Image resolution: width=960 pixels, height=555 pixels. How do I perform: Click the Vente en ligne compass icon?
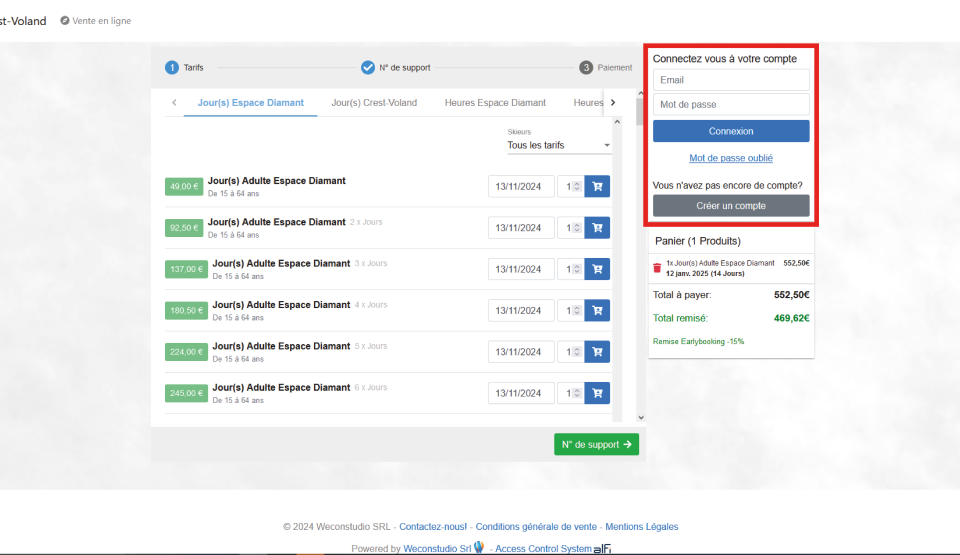pos(64,20)
